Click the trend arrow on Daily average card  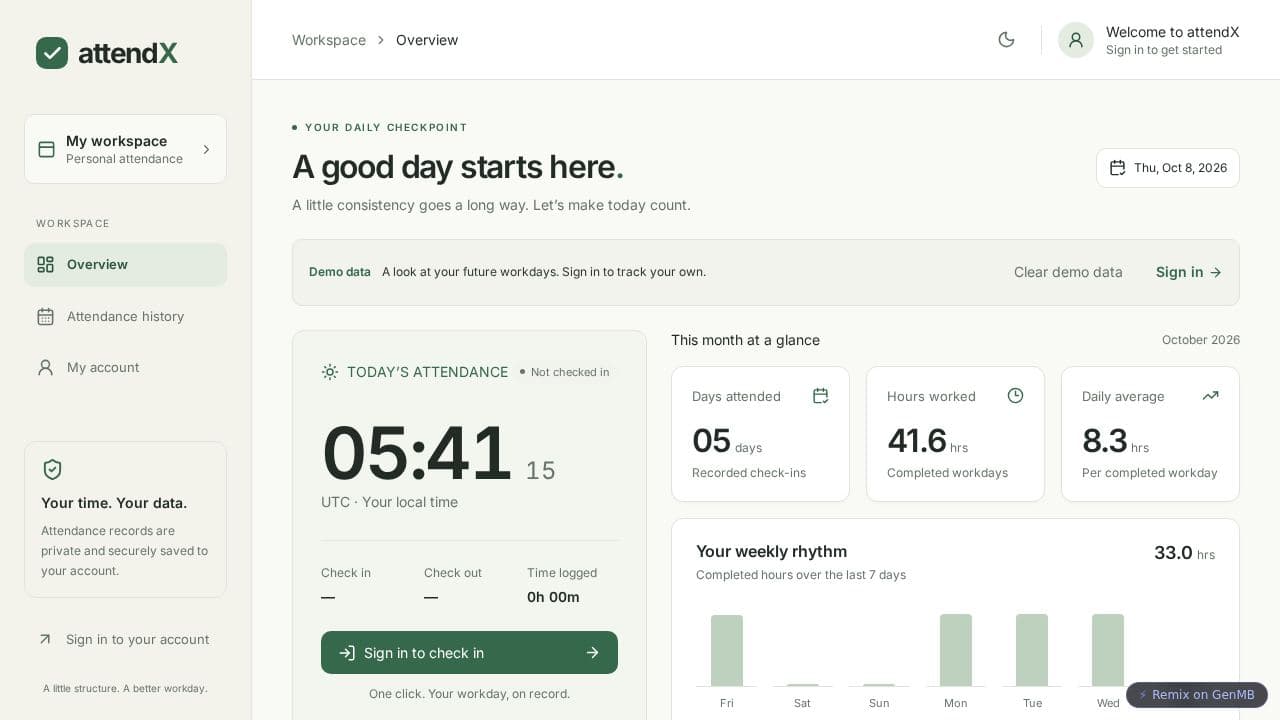pyautogui.click(x=1210, y=396)
